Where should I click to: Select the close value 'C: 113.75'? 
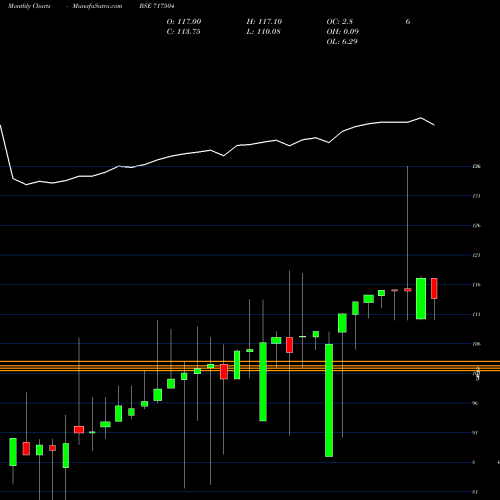pos(183,32)
